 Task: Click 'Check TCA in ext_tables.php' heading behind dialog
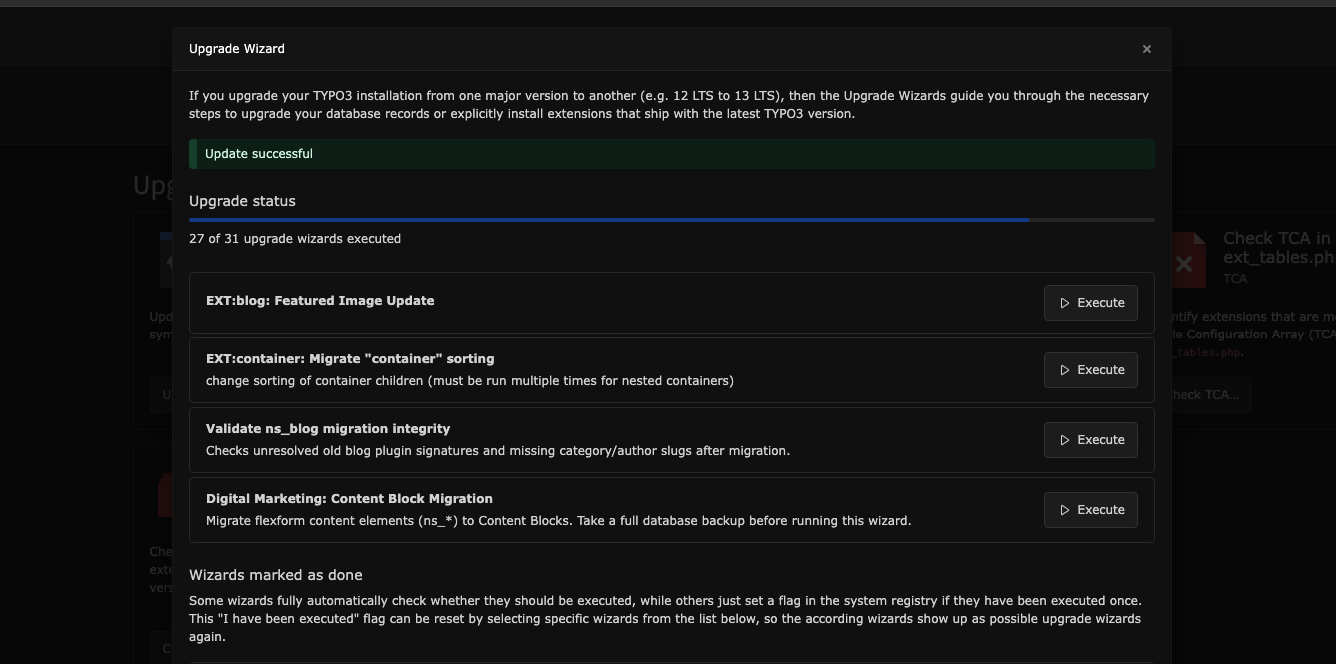tap(1279, 248)
